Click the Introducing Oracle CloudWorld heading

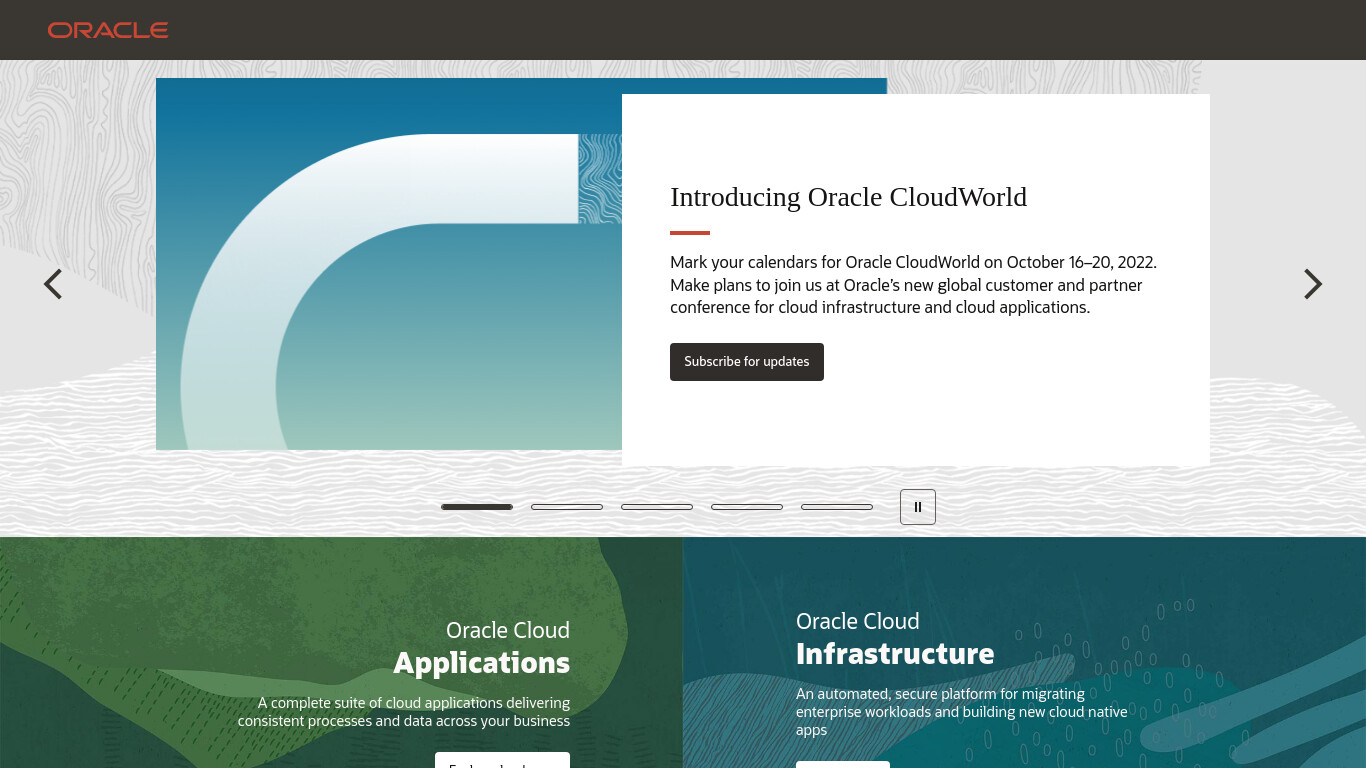click(848, 197)
